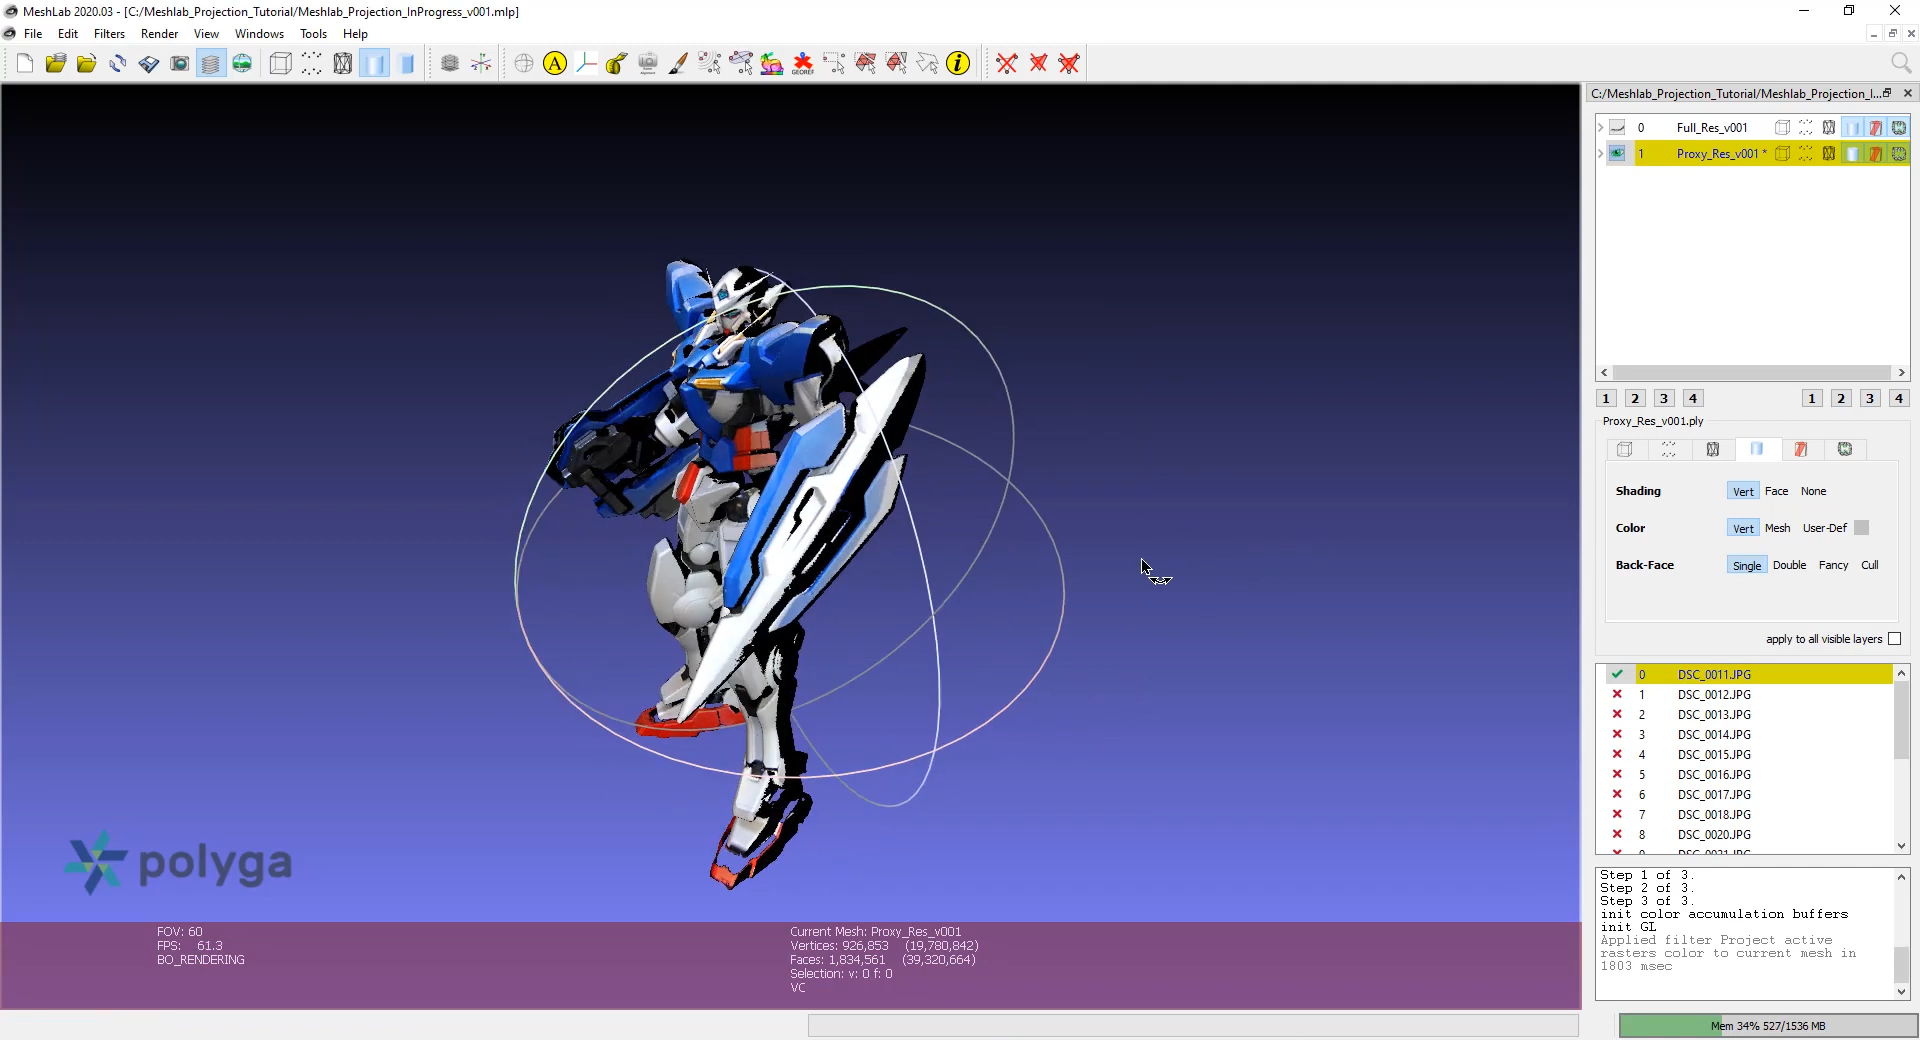
Task: Enable 'apply to all visible layers' checkbox
Action: point(1894,639)
